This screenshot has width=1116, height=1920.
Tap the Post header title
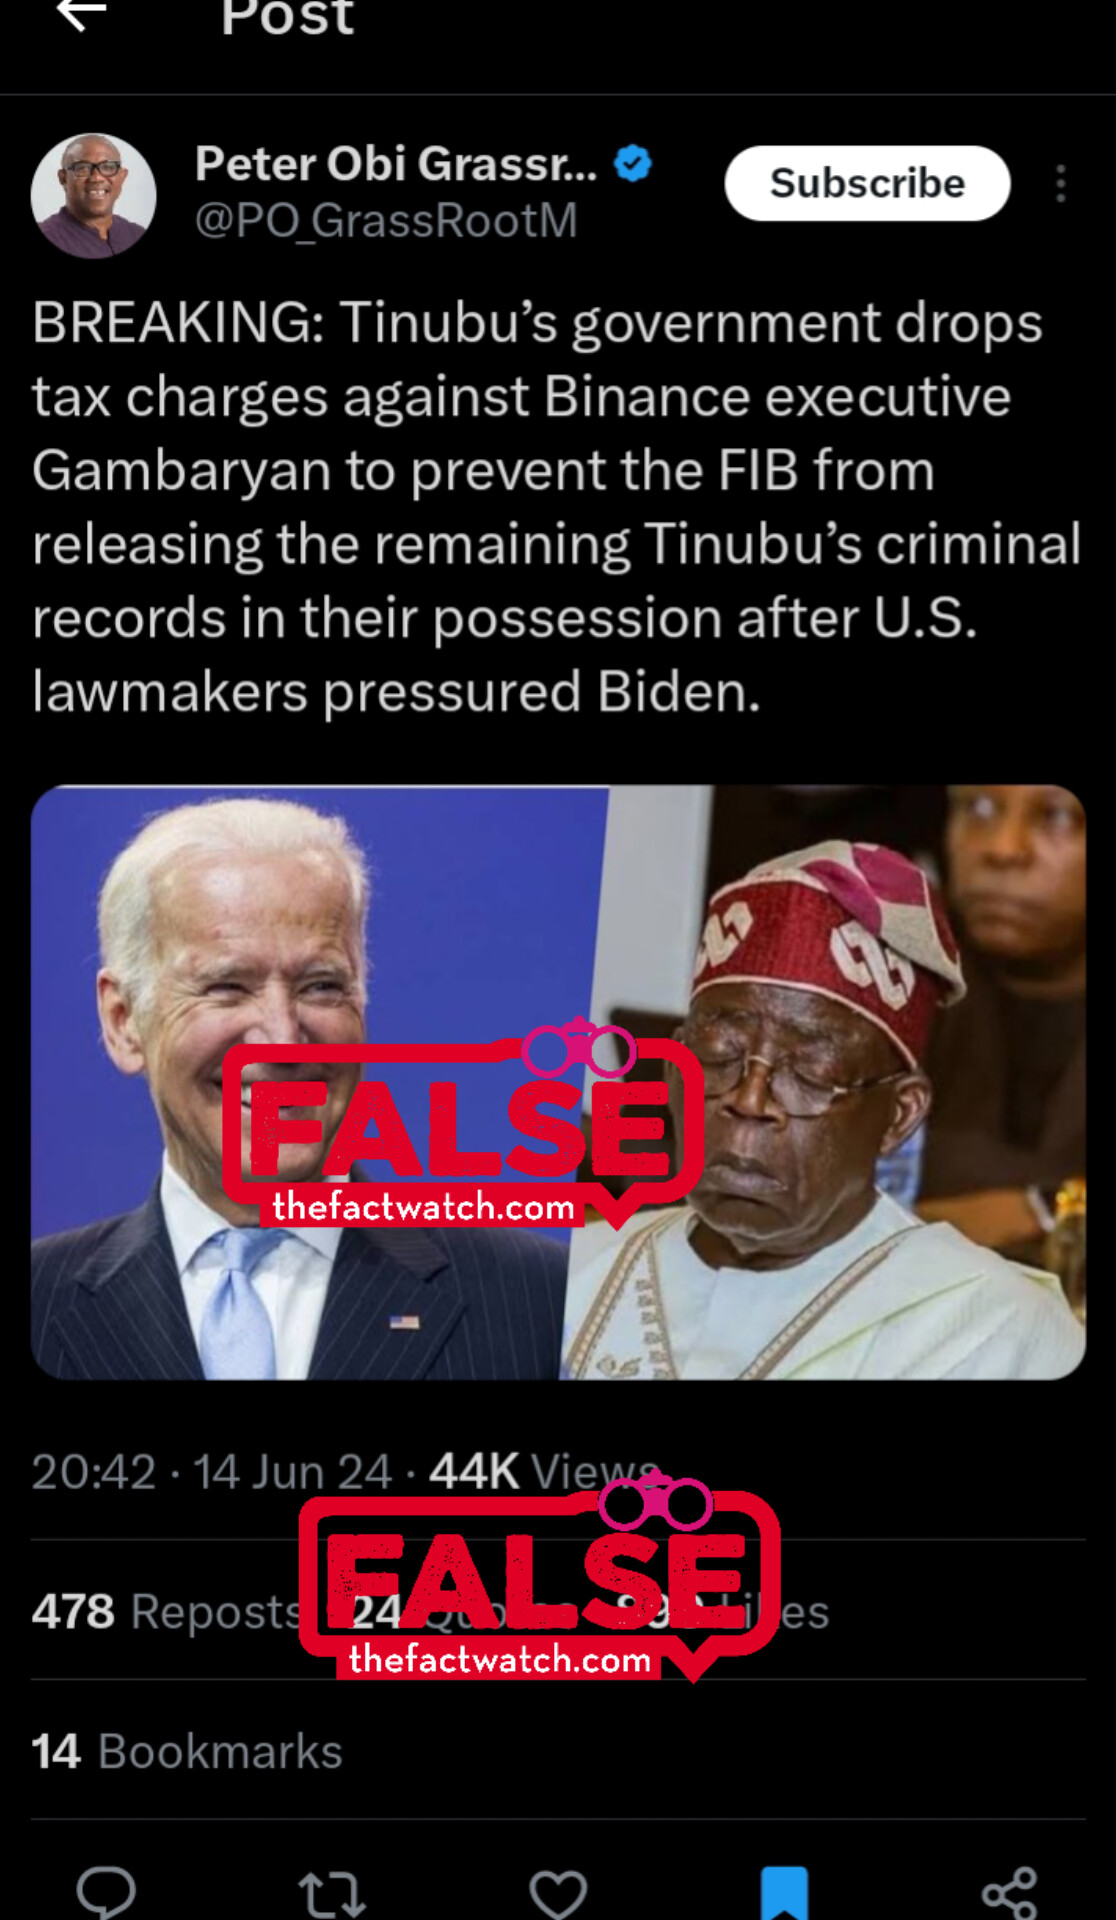coord(288,16)
